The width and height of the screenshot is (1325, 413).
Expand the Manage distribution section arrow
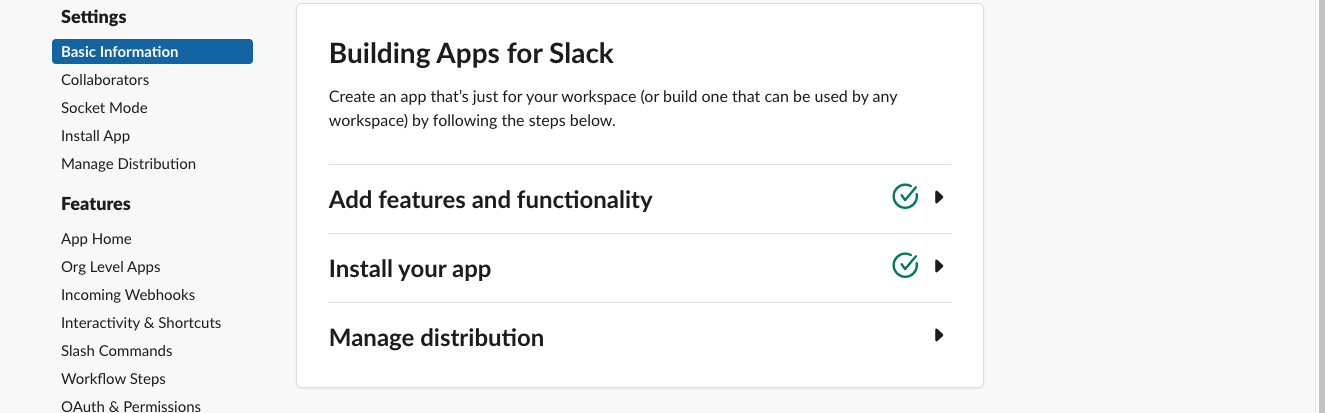click(x=939, y=335)
